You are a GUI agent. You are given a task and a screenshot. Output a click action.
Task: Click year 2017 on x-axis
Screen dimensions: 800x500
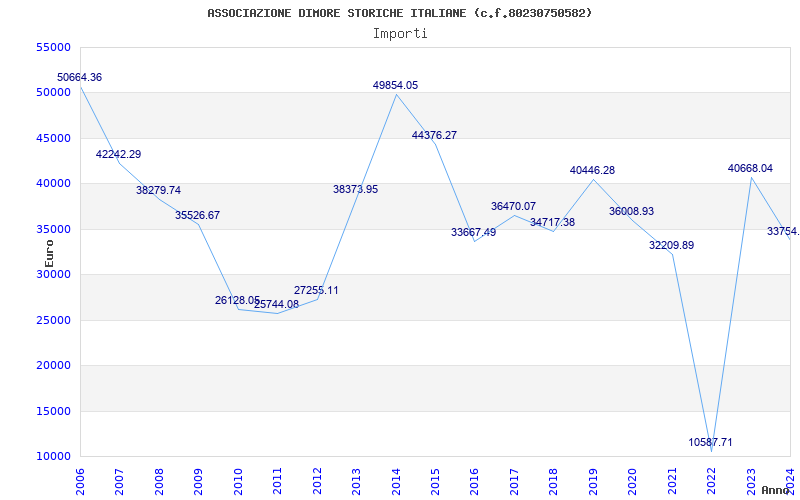(515, 482)
